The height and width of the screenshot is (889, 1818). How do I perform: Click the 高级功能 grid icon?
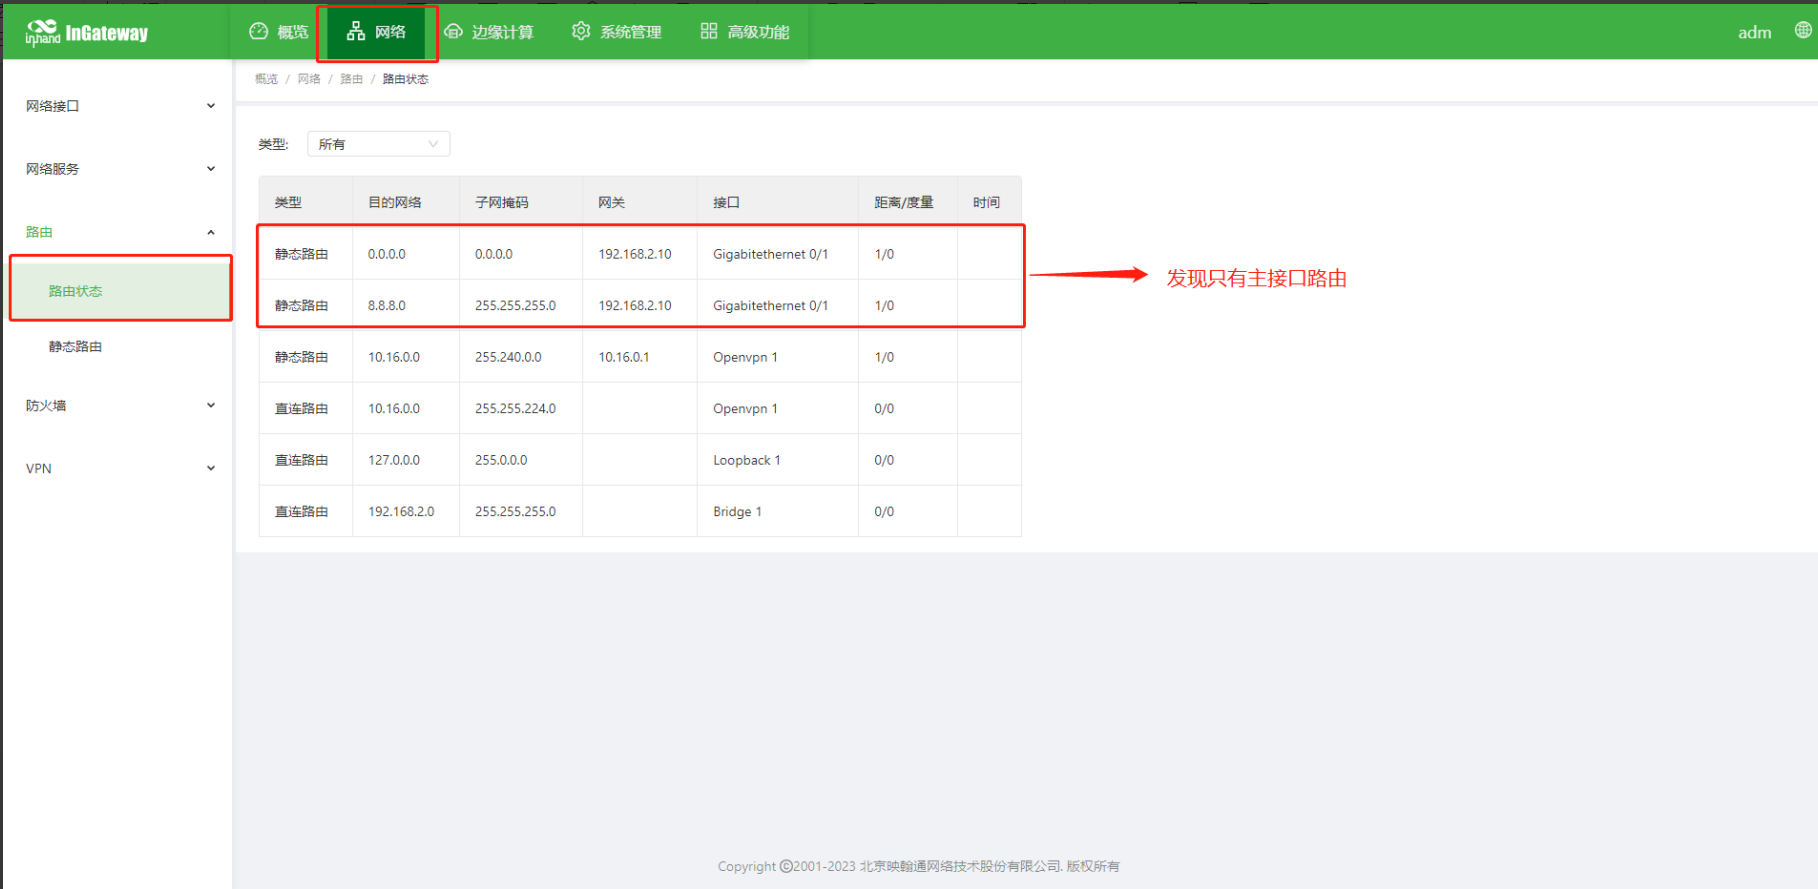pos(709,31)
